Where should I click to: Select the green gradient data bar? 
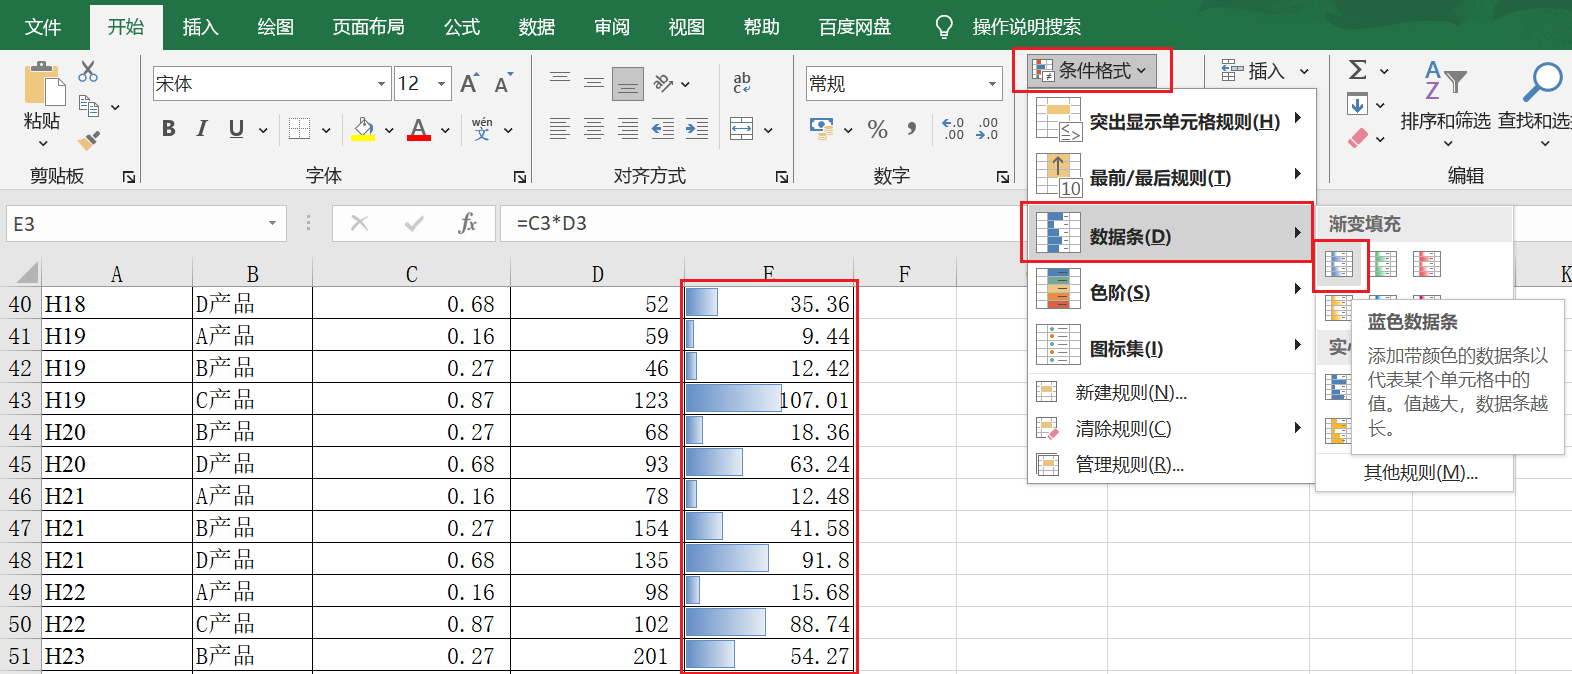point(1383,264)
